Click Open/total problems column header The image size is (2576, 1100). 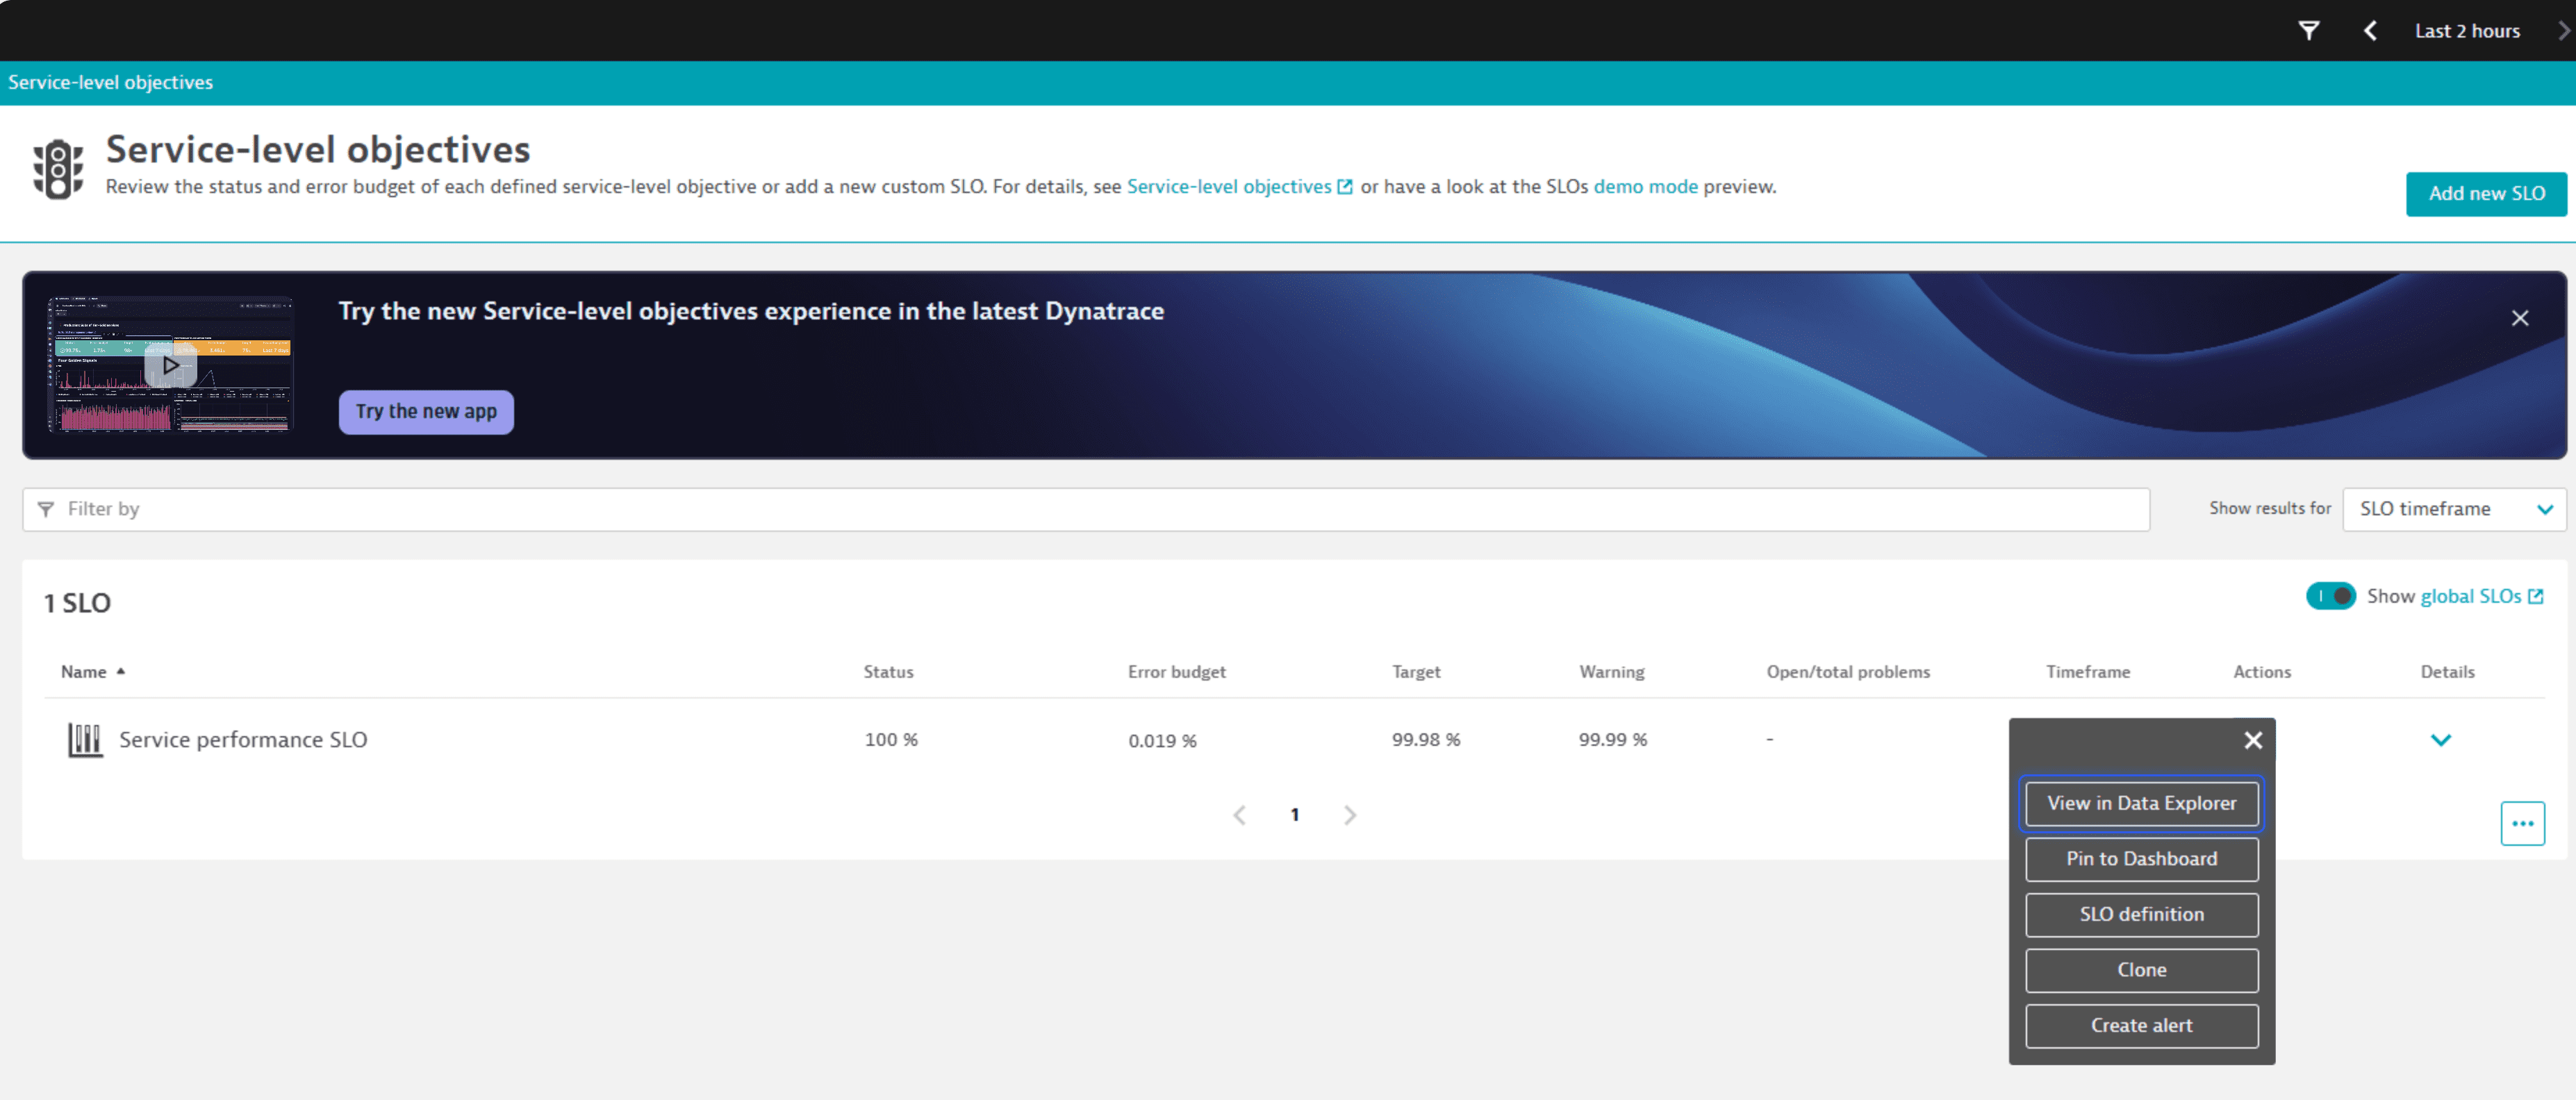click(x=1848, y=672)
